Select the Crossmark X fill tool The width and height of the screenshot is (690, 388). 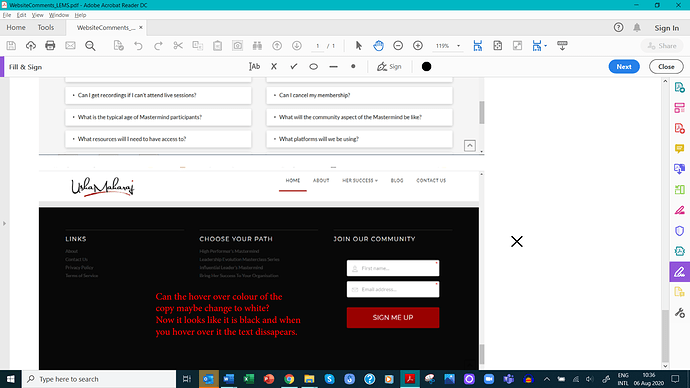274,67
